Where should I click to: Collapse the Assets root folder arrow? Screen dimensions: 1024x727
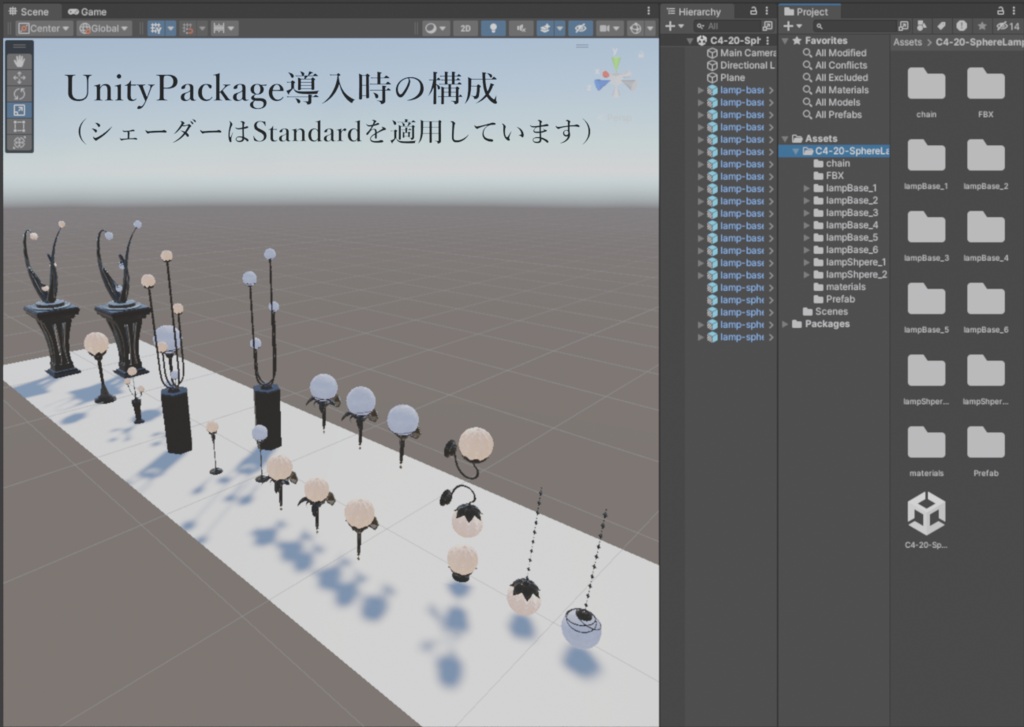(785, 138)
